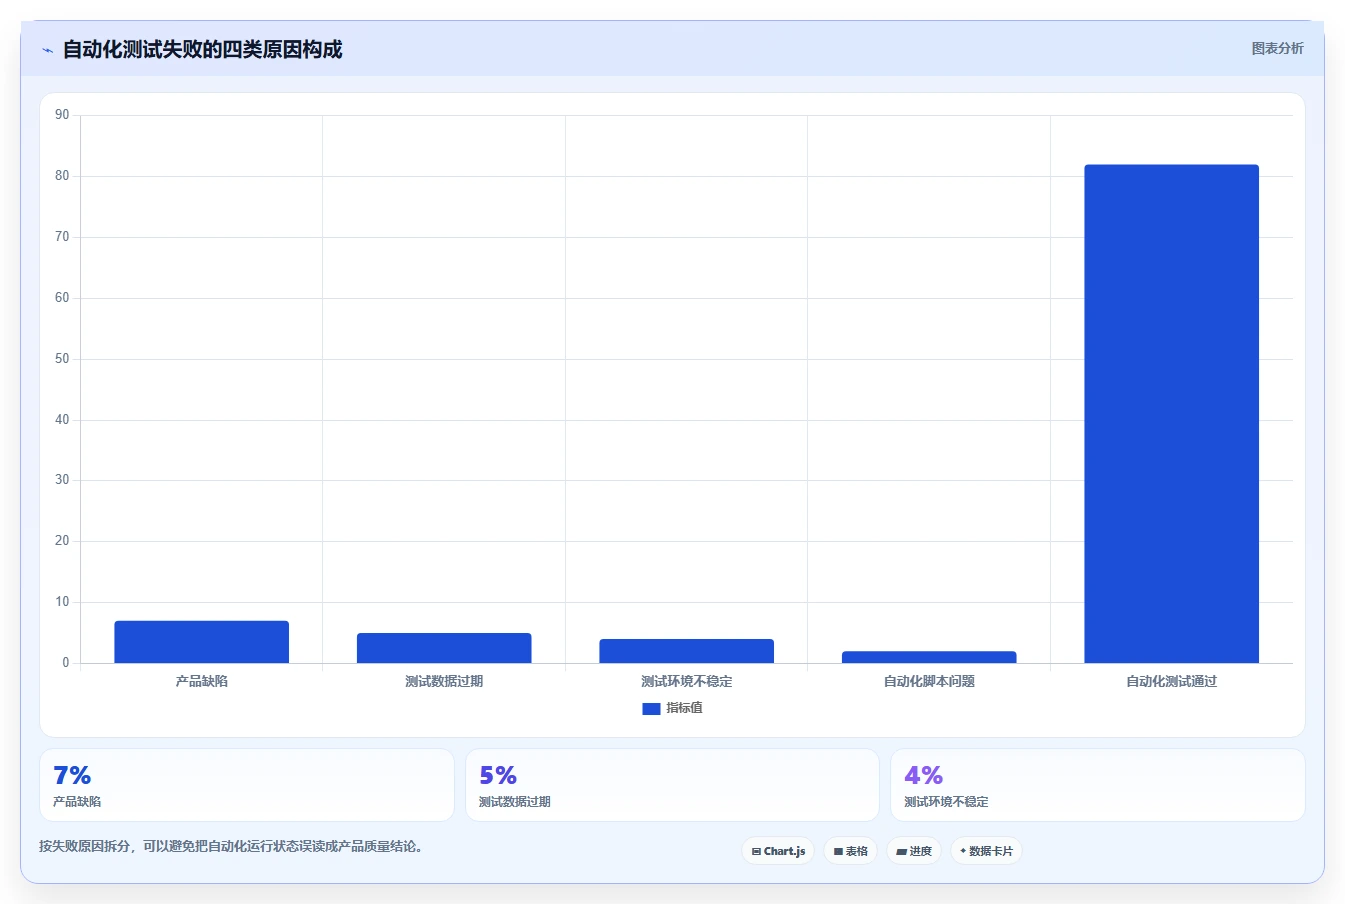
Task: Click the 自动化测试通过 x-axis label
Action: click(x=1172, y=681)
